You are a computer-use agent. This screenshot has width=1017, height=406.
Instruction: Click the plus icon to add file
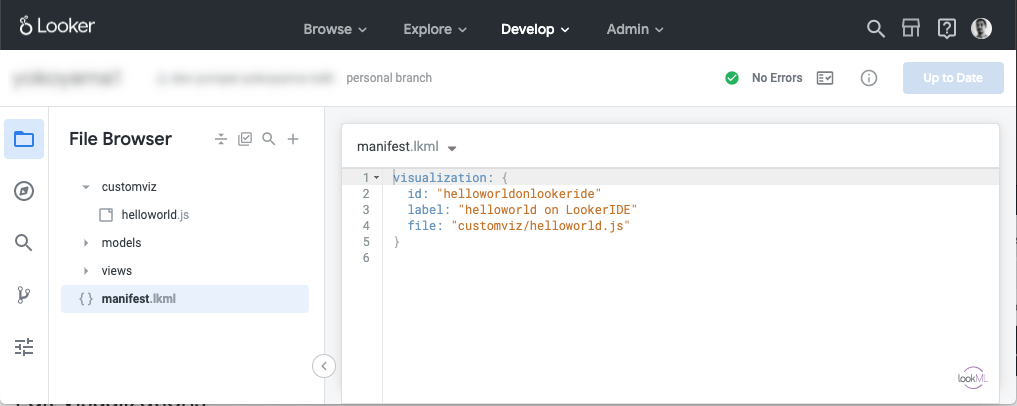(293, 139)
